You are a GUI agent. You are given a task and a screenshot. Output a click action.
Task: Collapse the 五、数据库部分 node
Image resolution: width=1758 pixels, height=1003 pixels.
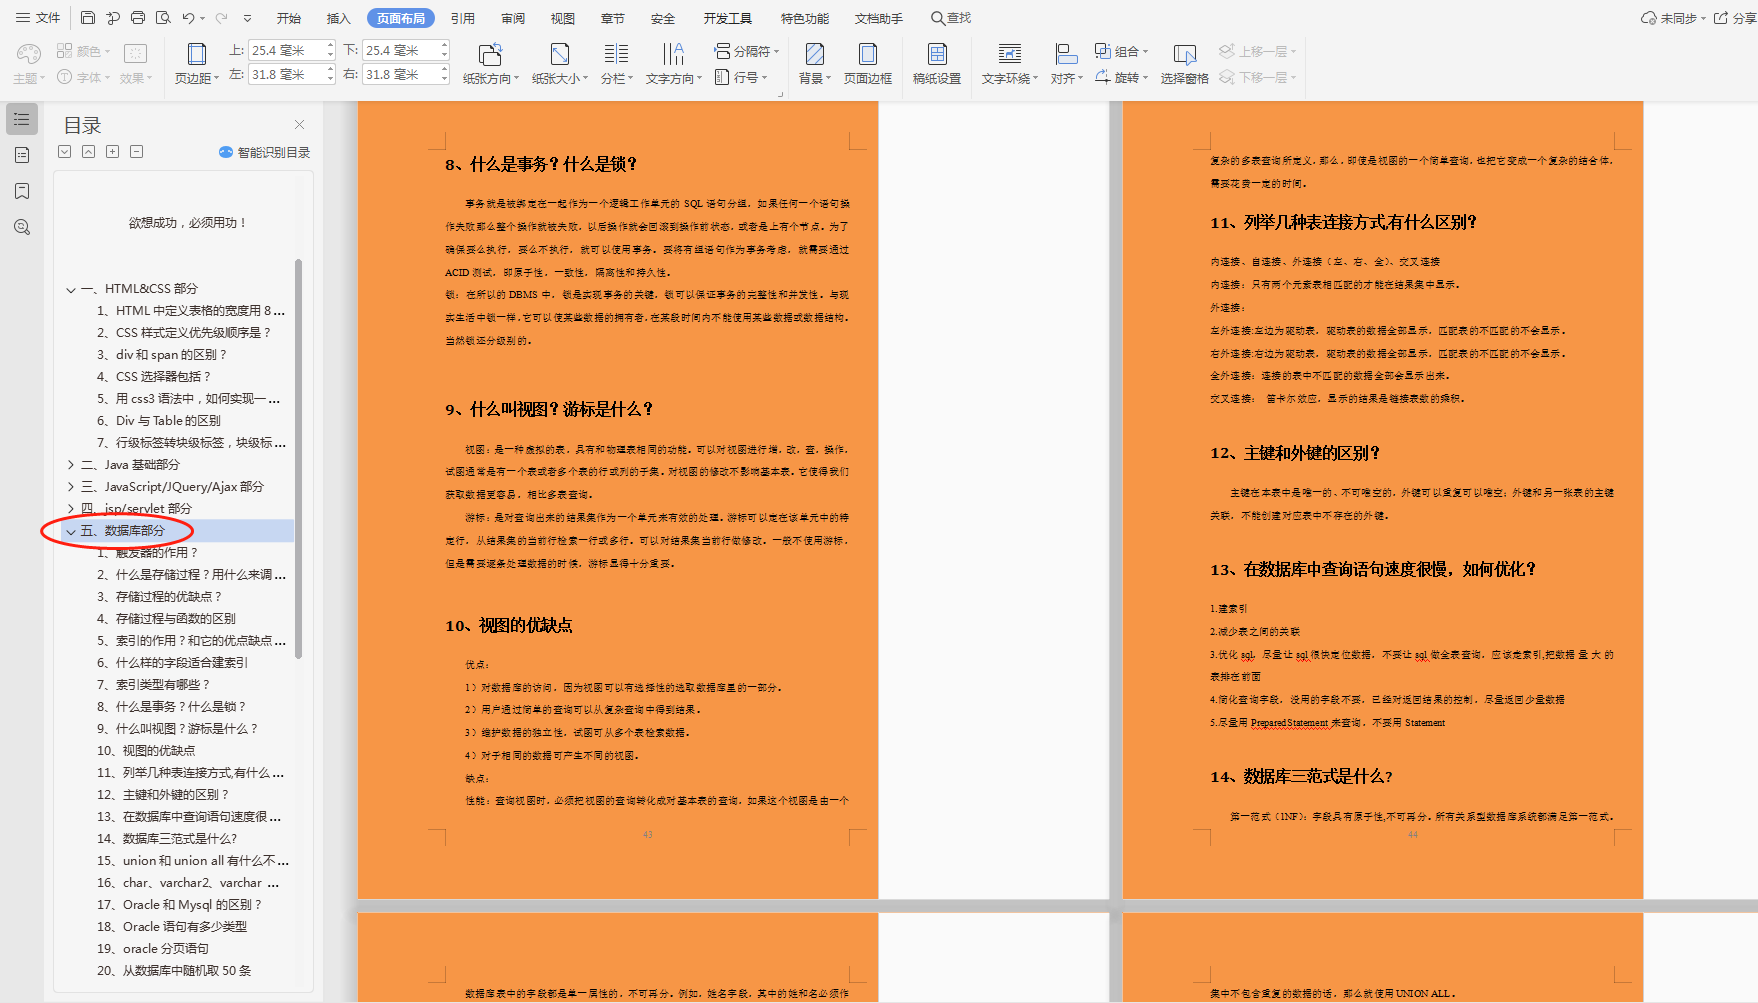(x=71, y=531)
